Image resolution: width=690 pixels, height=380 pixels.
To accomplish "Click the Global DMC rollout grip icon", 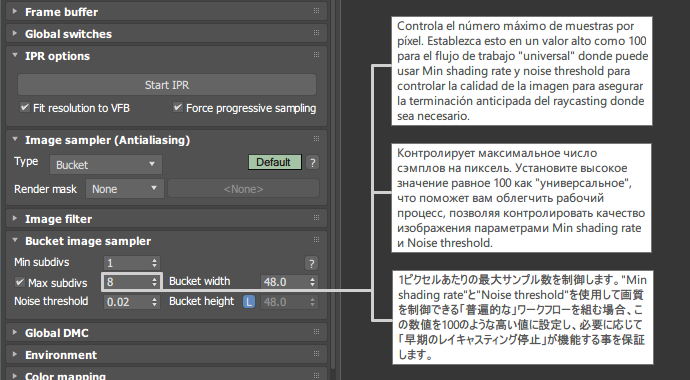I will tap(316, 332).
